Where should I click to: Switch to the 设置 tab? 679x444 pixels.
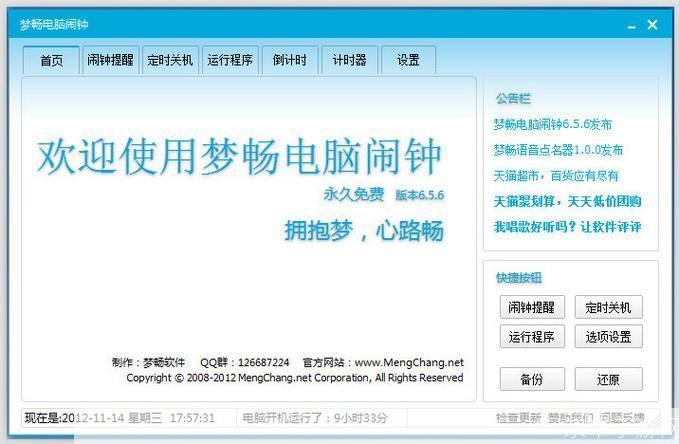point(408,60)
